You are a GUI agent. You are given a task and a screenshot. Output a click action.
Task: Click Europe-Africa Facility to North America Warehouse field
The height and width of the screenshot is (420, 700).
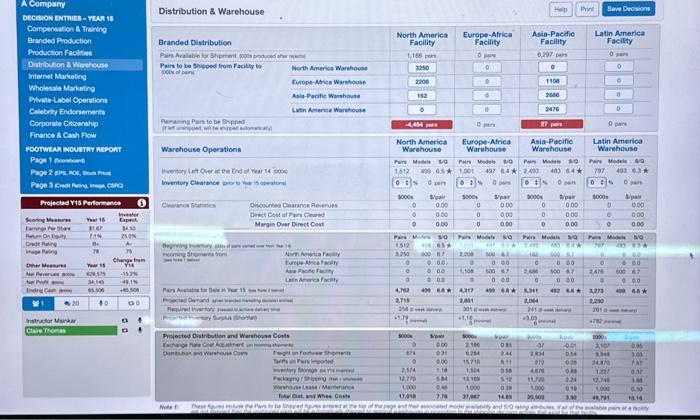click(487, 67)
